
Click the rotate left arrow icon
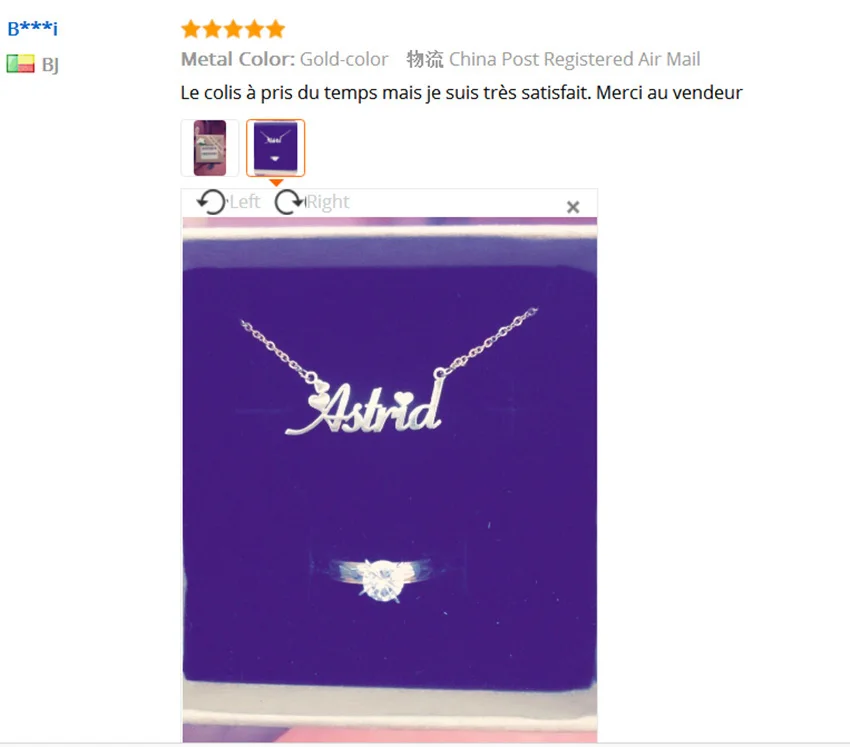211,202
